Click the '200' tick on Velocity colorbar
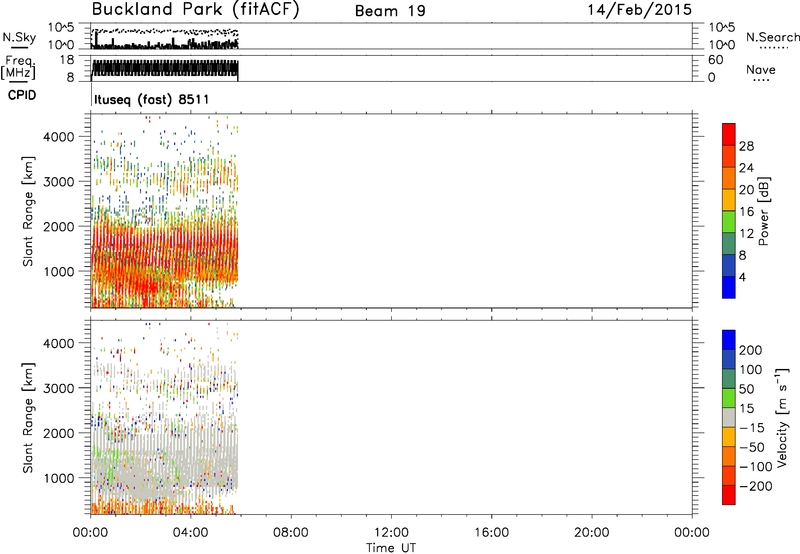Screen dimensions: 800x554 [x=751, y=350]
